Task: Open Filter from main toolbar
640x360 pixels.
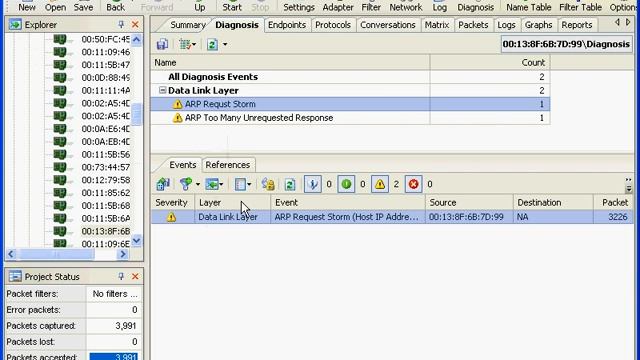Action: 371,6
